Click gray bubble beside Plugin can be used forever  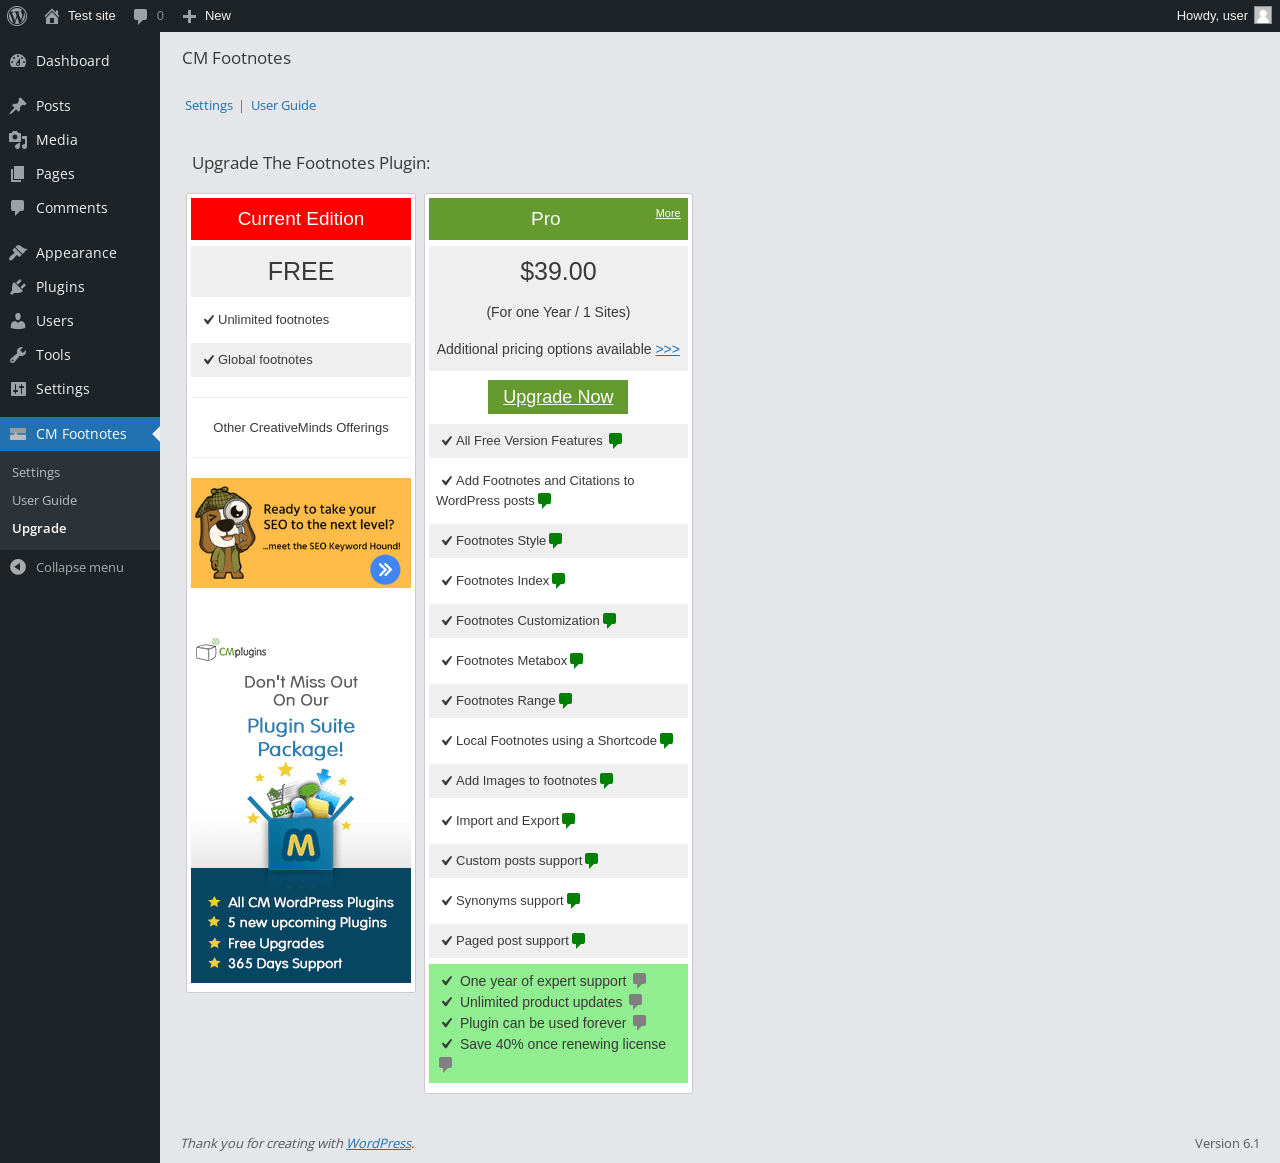click(x=640, y=1023)
